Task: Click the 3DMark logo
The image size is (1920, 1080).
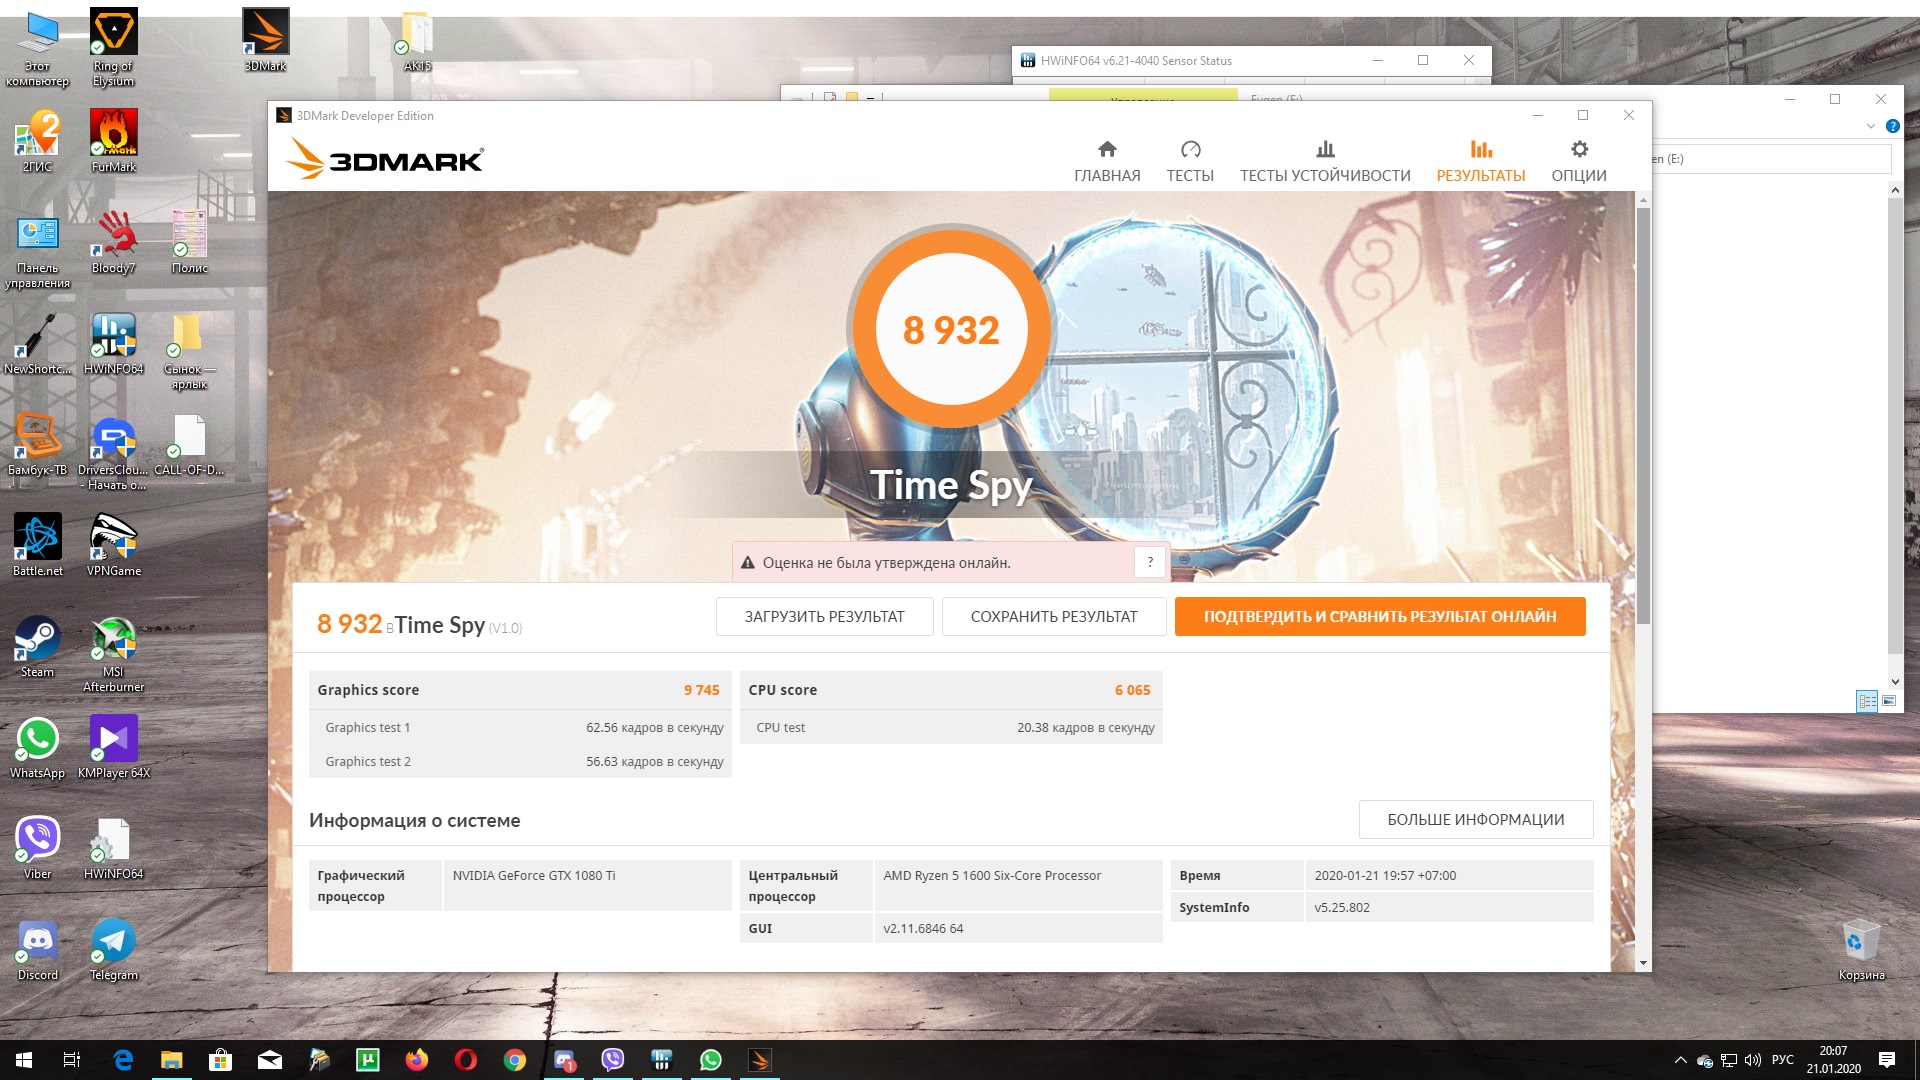Action: coord(385,160)
